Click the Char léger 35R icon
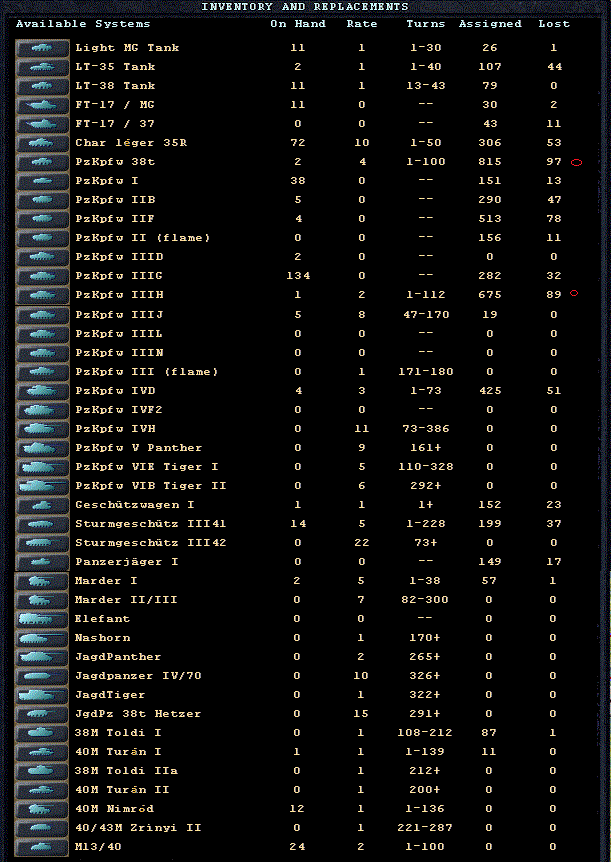Viewport: 611px width, 862px height. (x=43, y=143)
